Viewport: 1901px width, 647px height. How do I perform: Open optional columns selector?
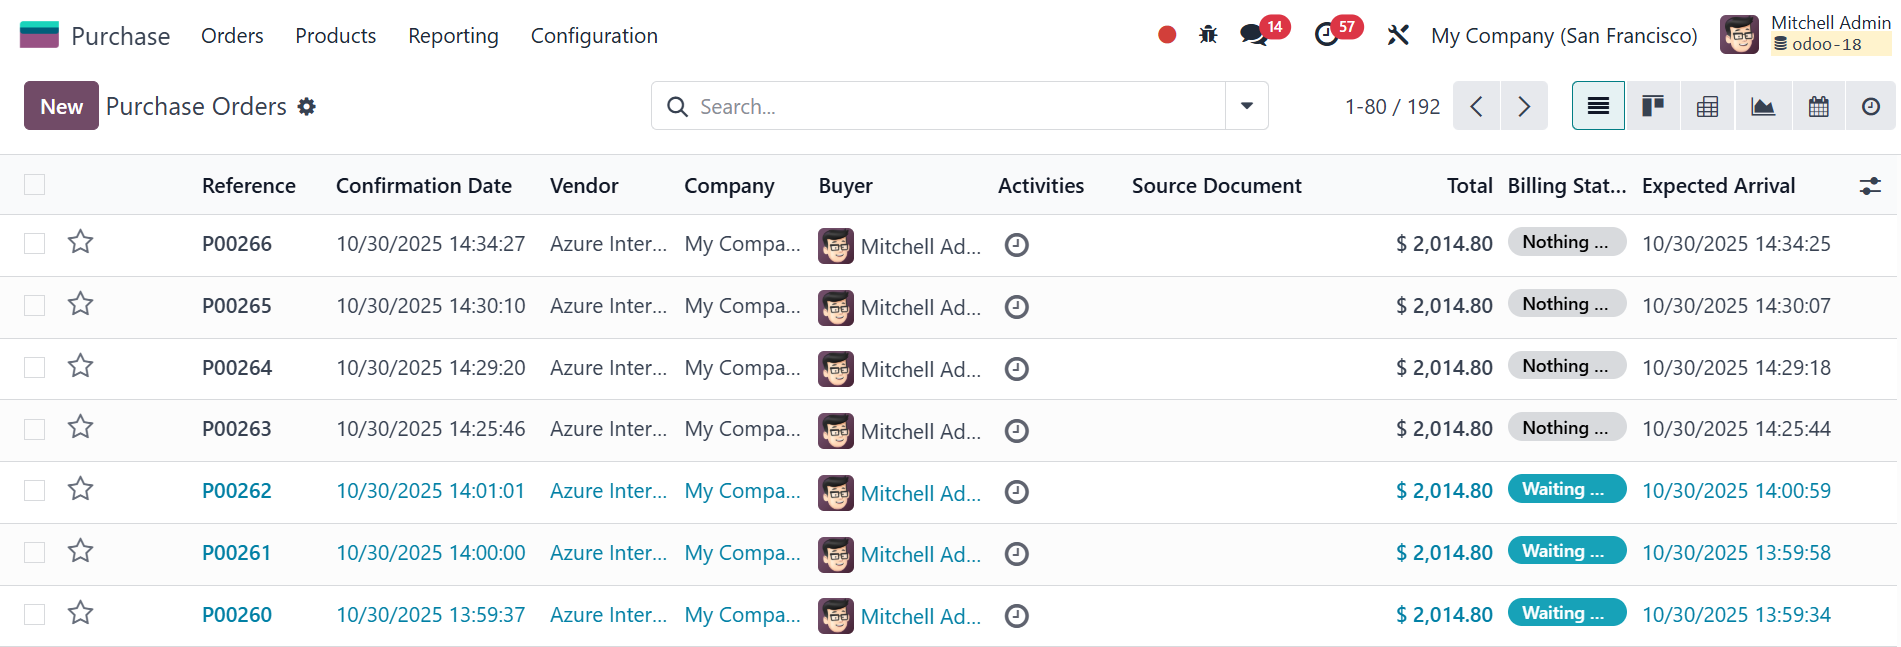click(1869, 186)
